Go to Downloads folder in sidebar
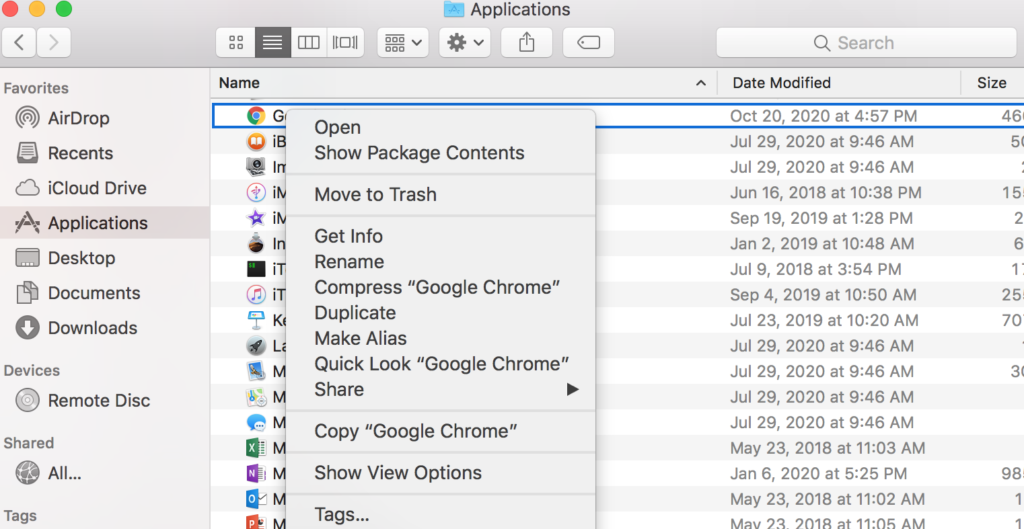This screenshot has height=529, width=1024. coord(92,328)
